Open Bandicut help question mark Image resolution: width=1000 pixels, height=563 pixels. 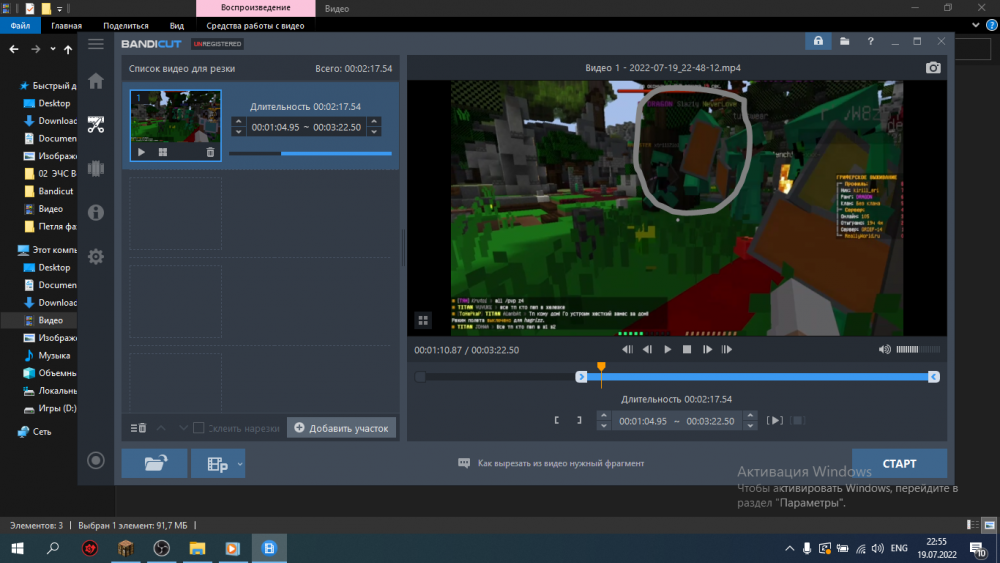[x=871, y=41]
